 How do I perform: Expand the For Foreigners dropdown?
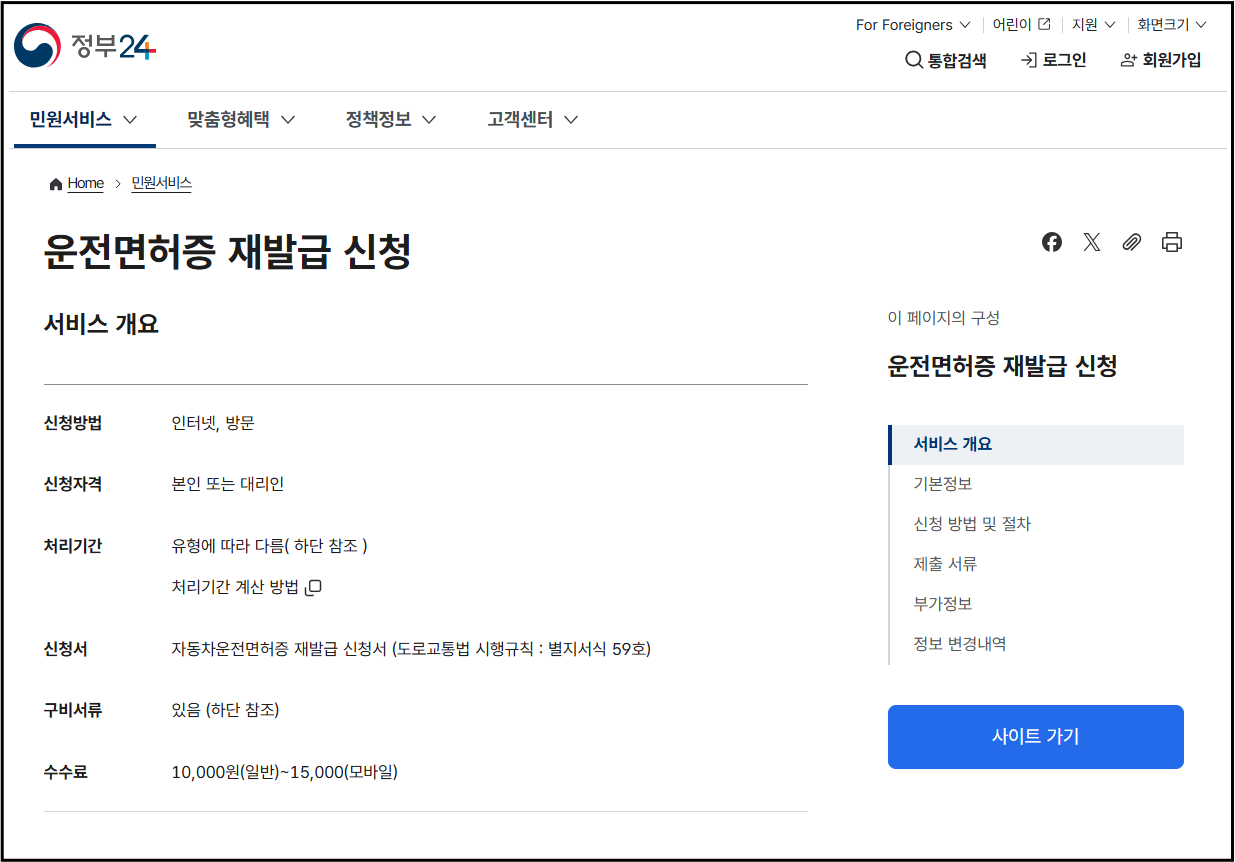click(x=911, y=24)
